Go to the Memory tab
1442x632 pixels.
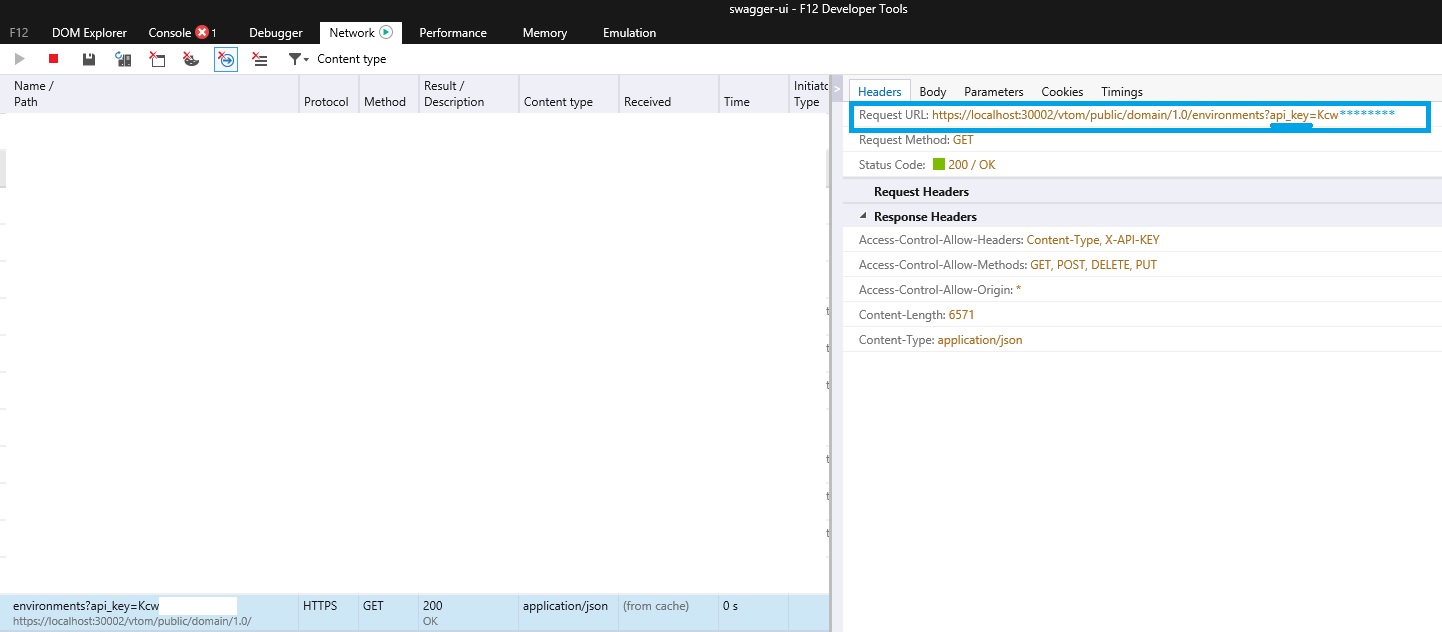[545, 33]
